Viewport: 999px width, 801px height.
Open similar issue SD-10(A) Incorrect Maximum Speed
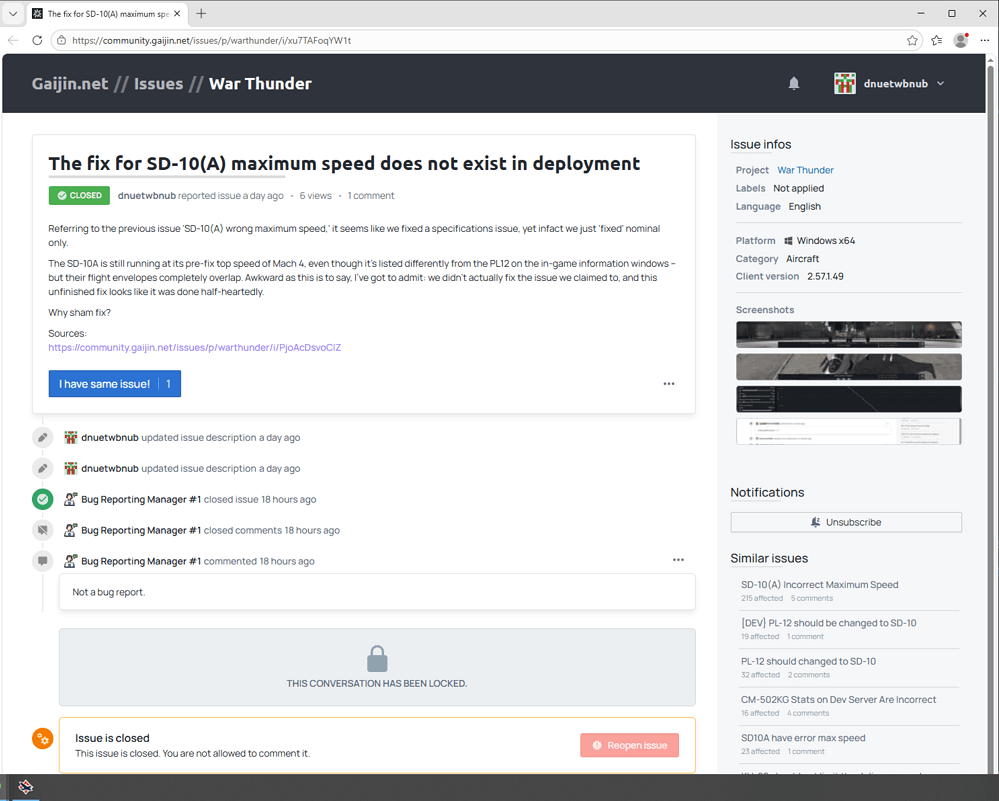[819, 584]
